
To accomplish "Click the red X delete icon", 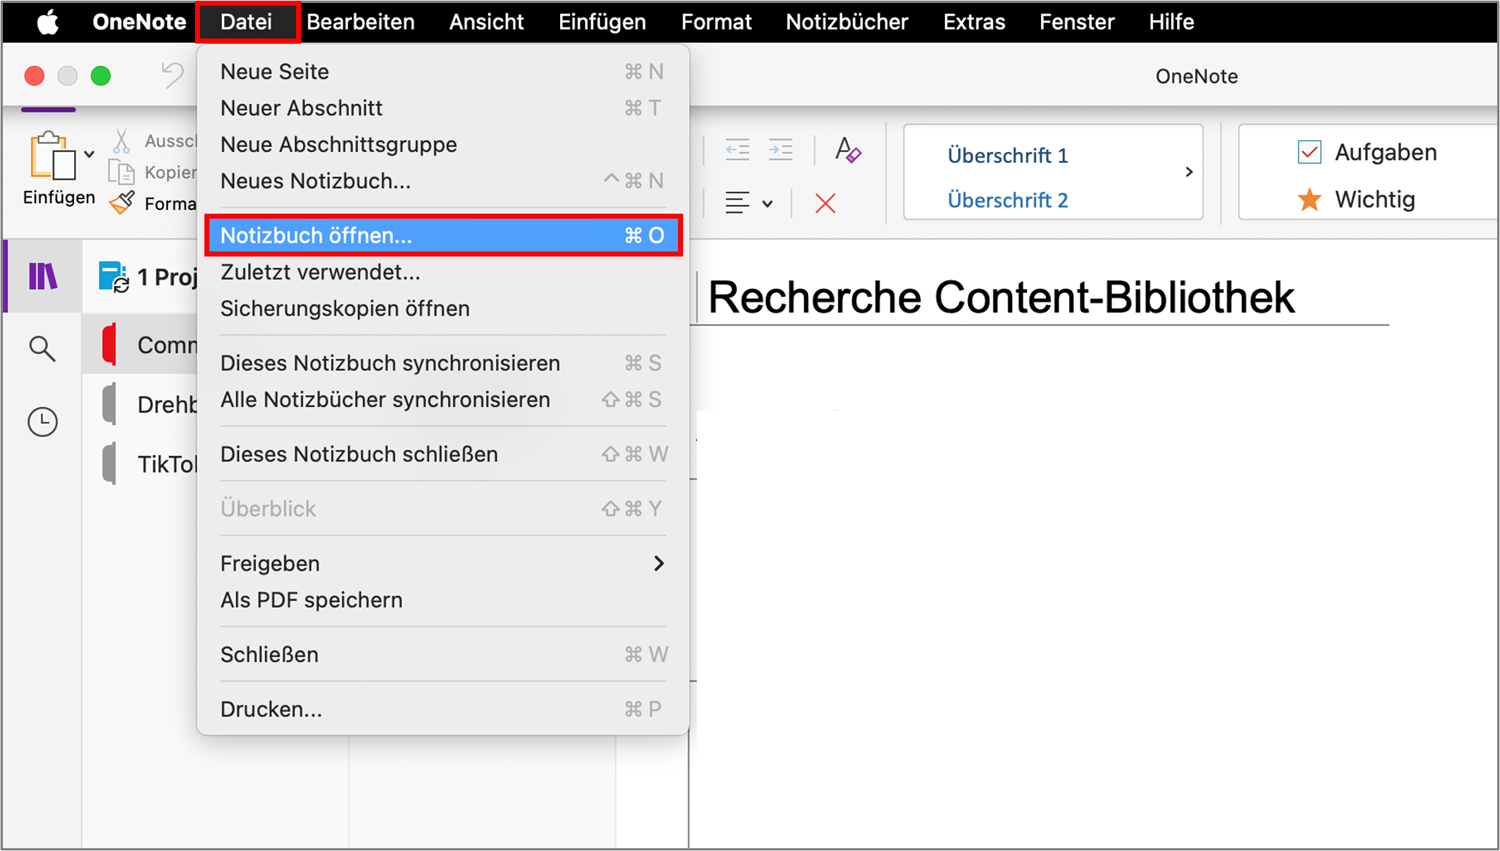I will click(x=825, y=204).
